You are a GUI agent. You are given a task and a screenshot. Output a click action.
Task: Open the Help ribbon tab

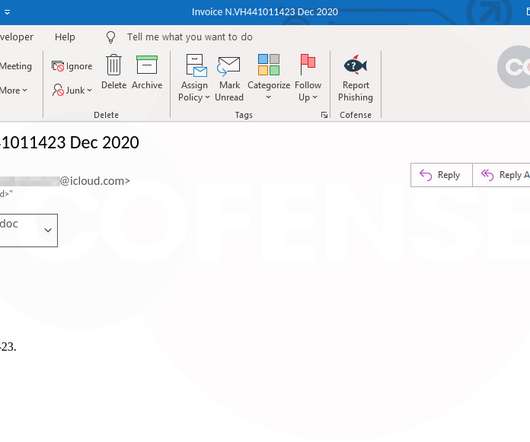pos(65,37)
